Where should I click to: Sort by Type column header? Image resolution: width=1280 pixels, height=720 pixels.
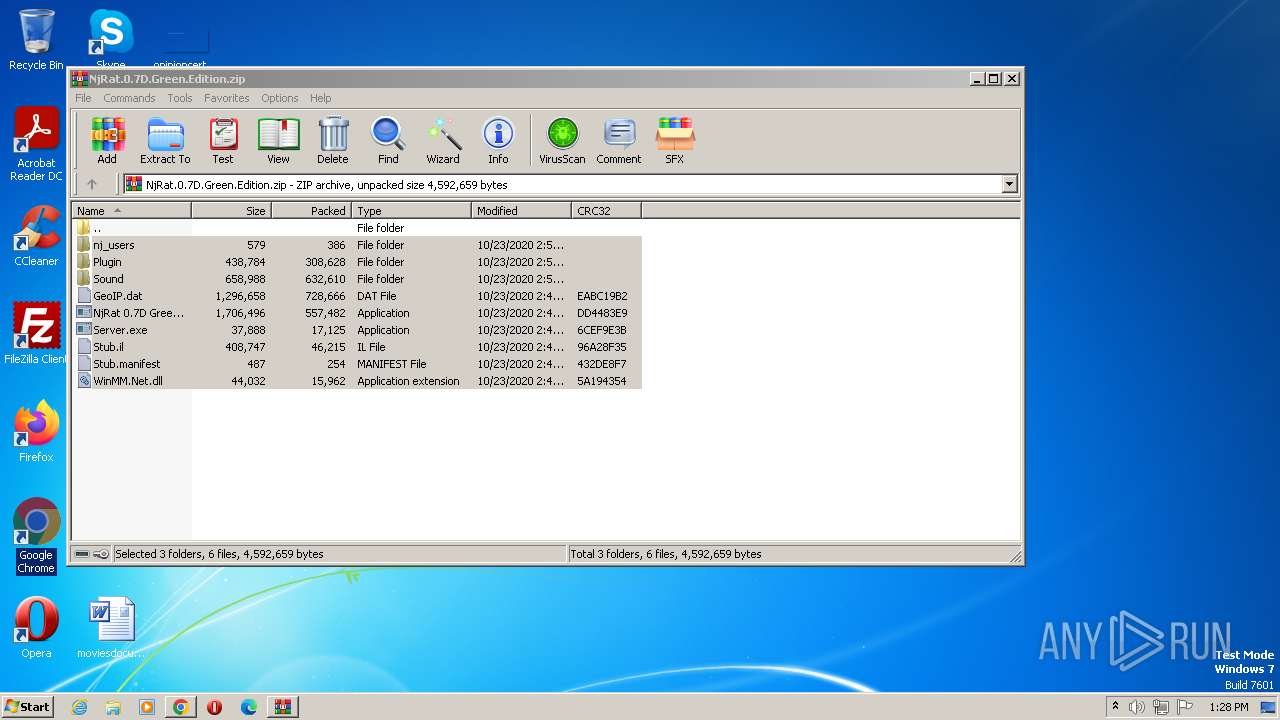[411, 211]
